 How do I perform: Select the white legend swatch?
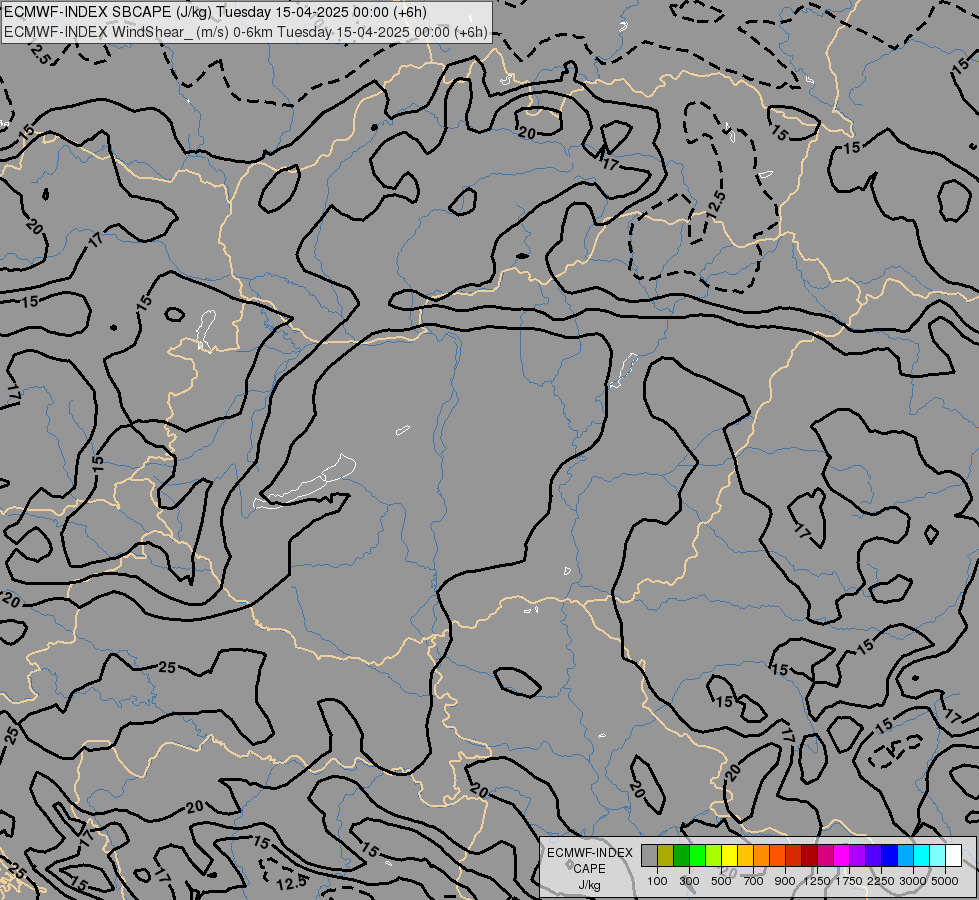coord(953,855)
